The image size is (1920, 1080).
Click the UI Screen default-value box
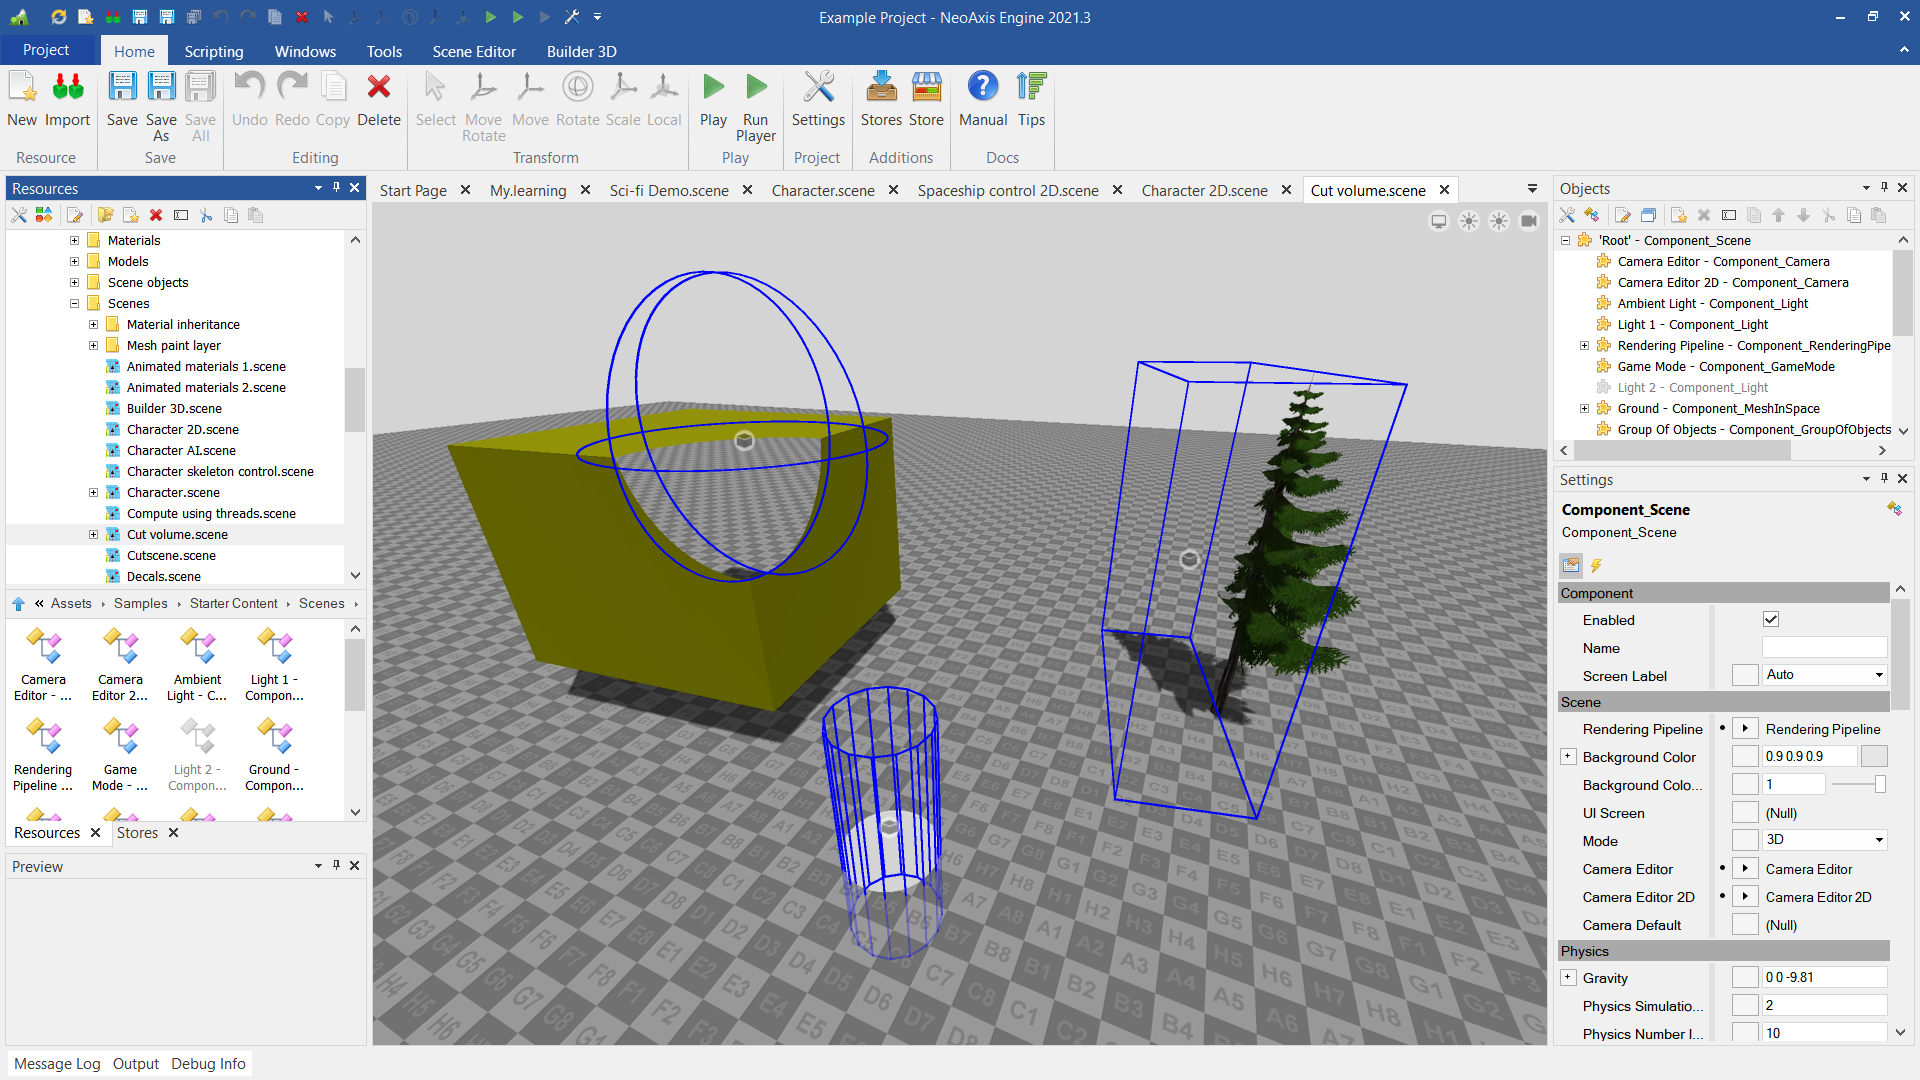pos(1744,813)
